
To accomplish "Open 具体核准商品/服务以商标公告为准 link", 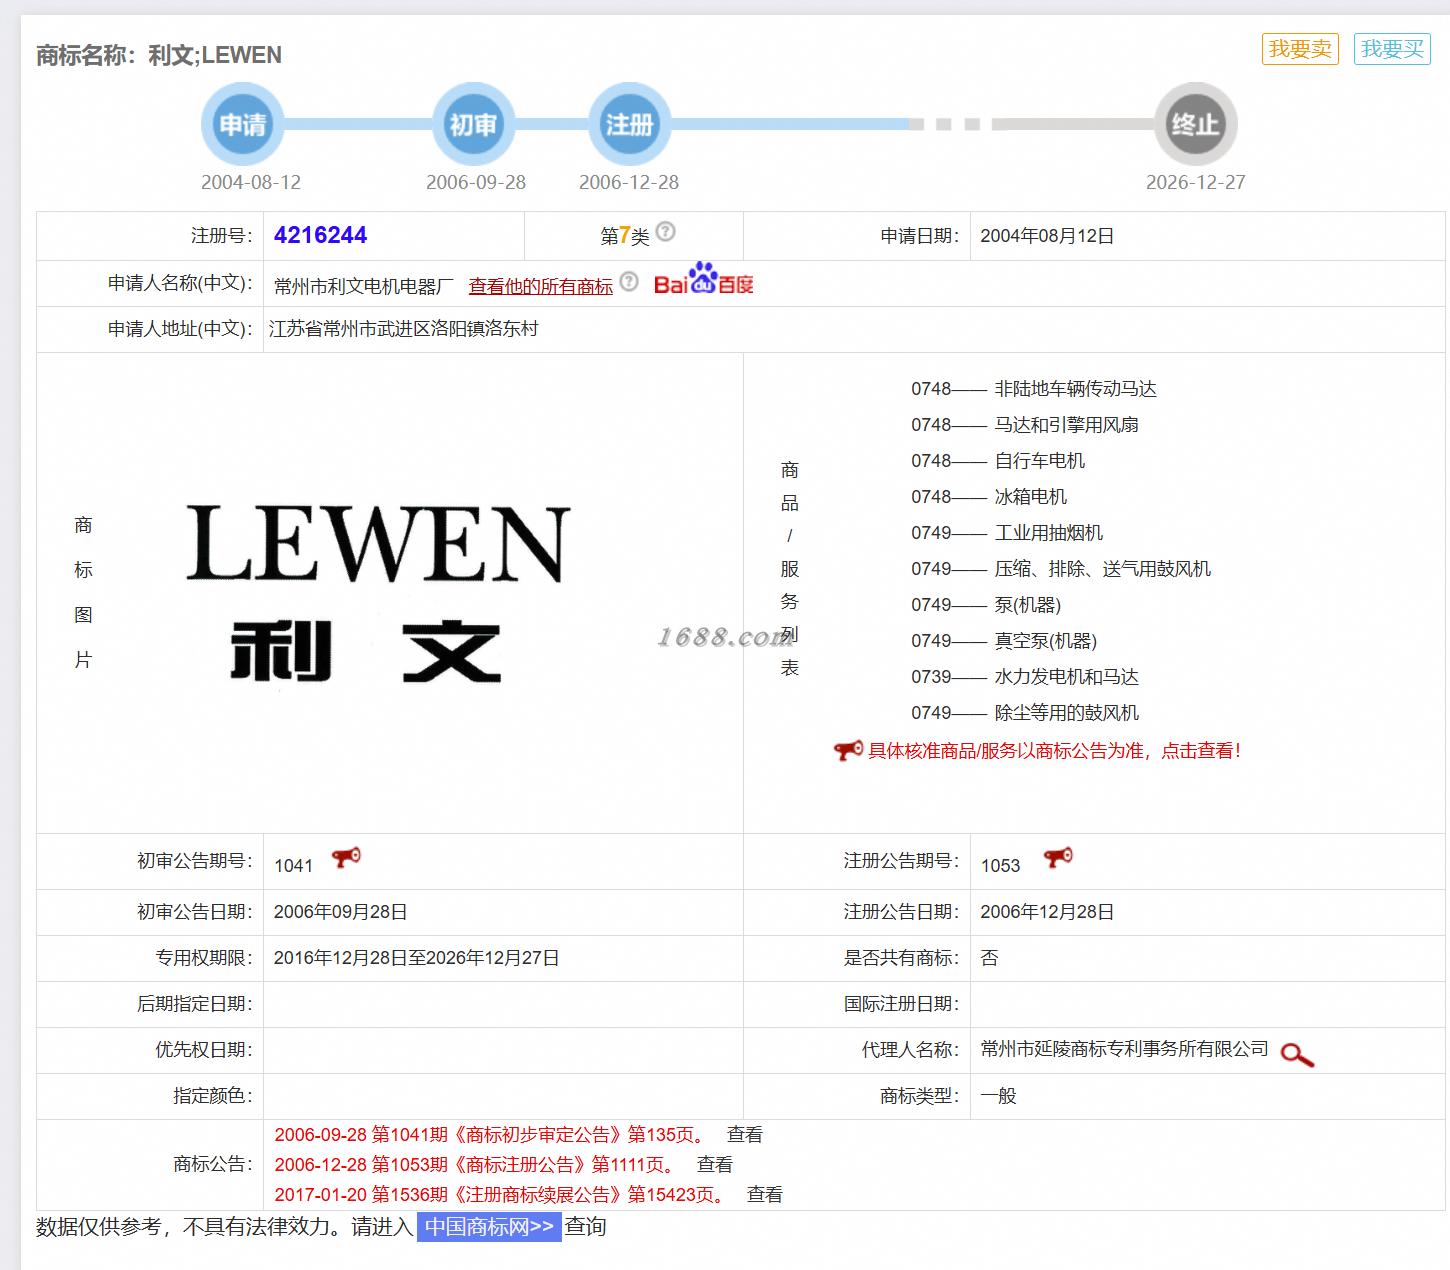I will [x=1055, y=751].
